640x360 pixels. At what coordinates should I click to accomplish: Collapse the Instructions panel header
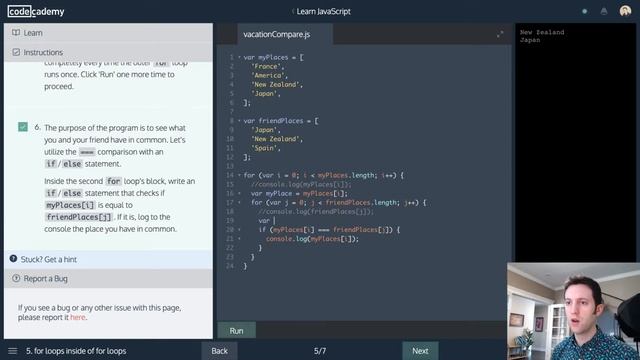(x=108, y=52)
